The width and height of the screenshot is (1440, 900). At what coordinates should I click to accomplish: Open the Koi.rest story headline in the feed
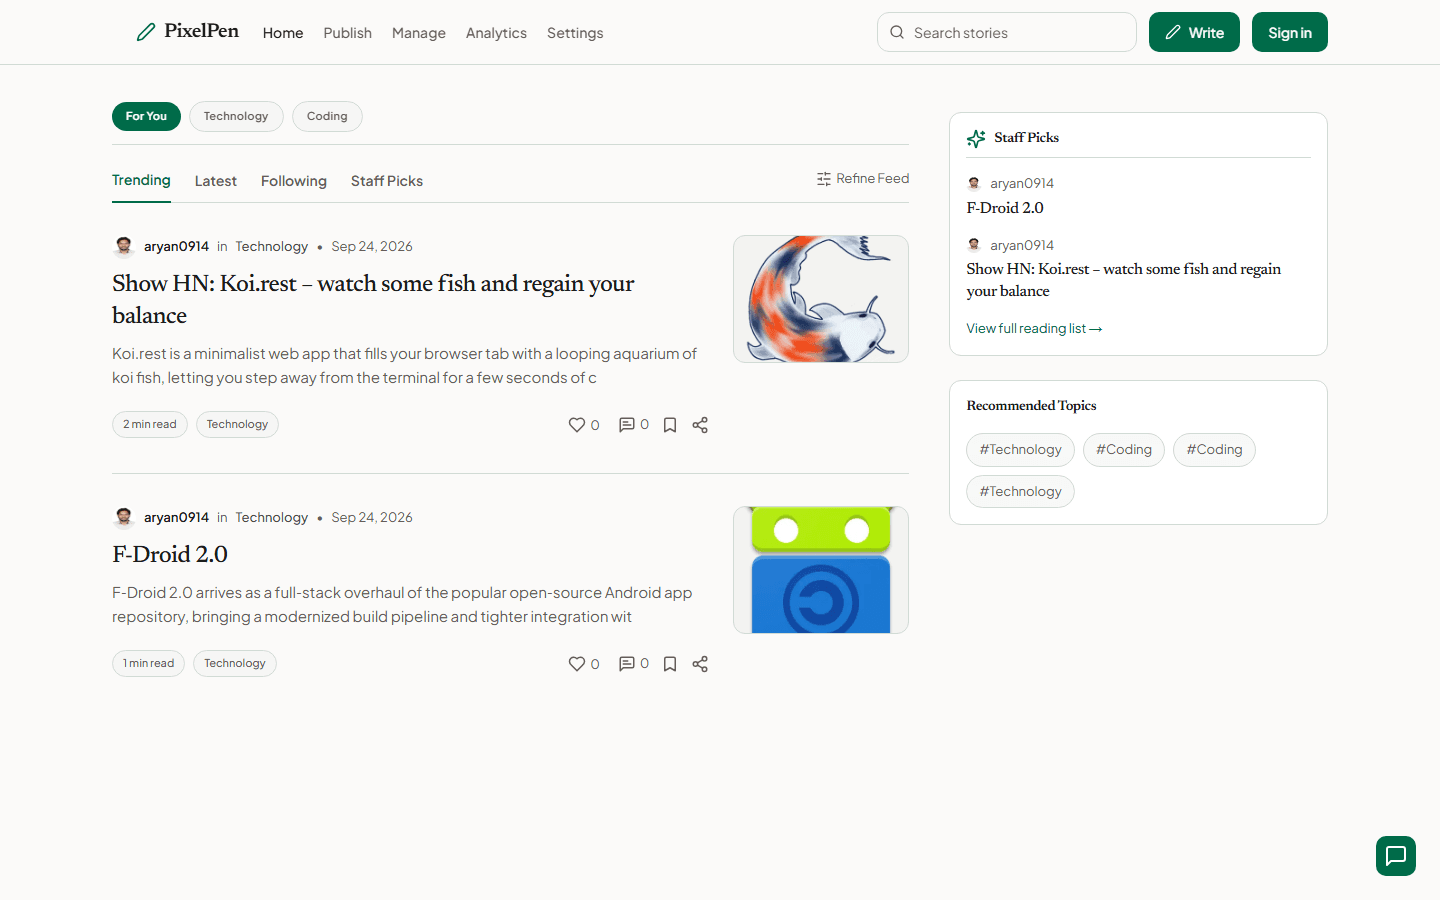(373, 299)
